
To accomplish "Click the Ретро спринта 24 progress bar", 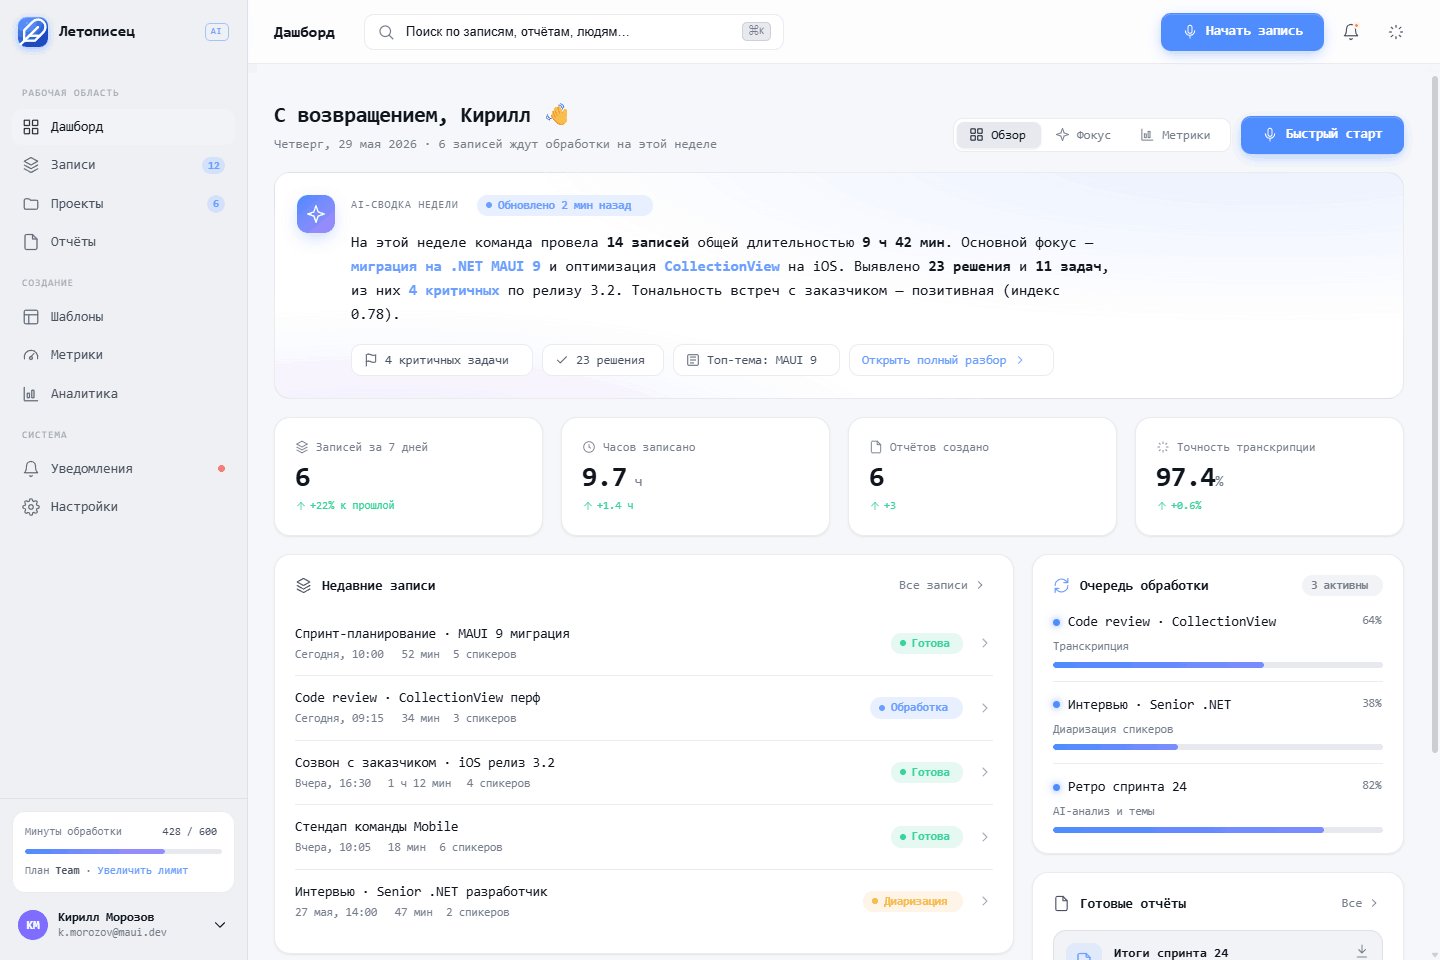I will [1218, 830].
